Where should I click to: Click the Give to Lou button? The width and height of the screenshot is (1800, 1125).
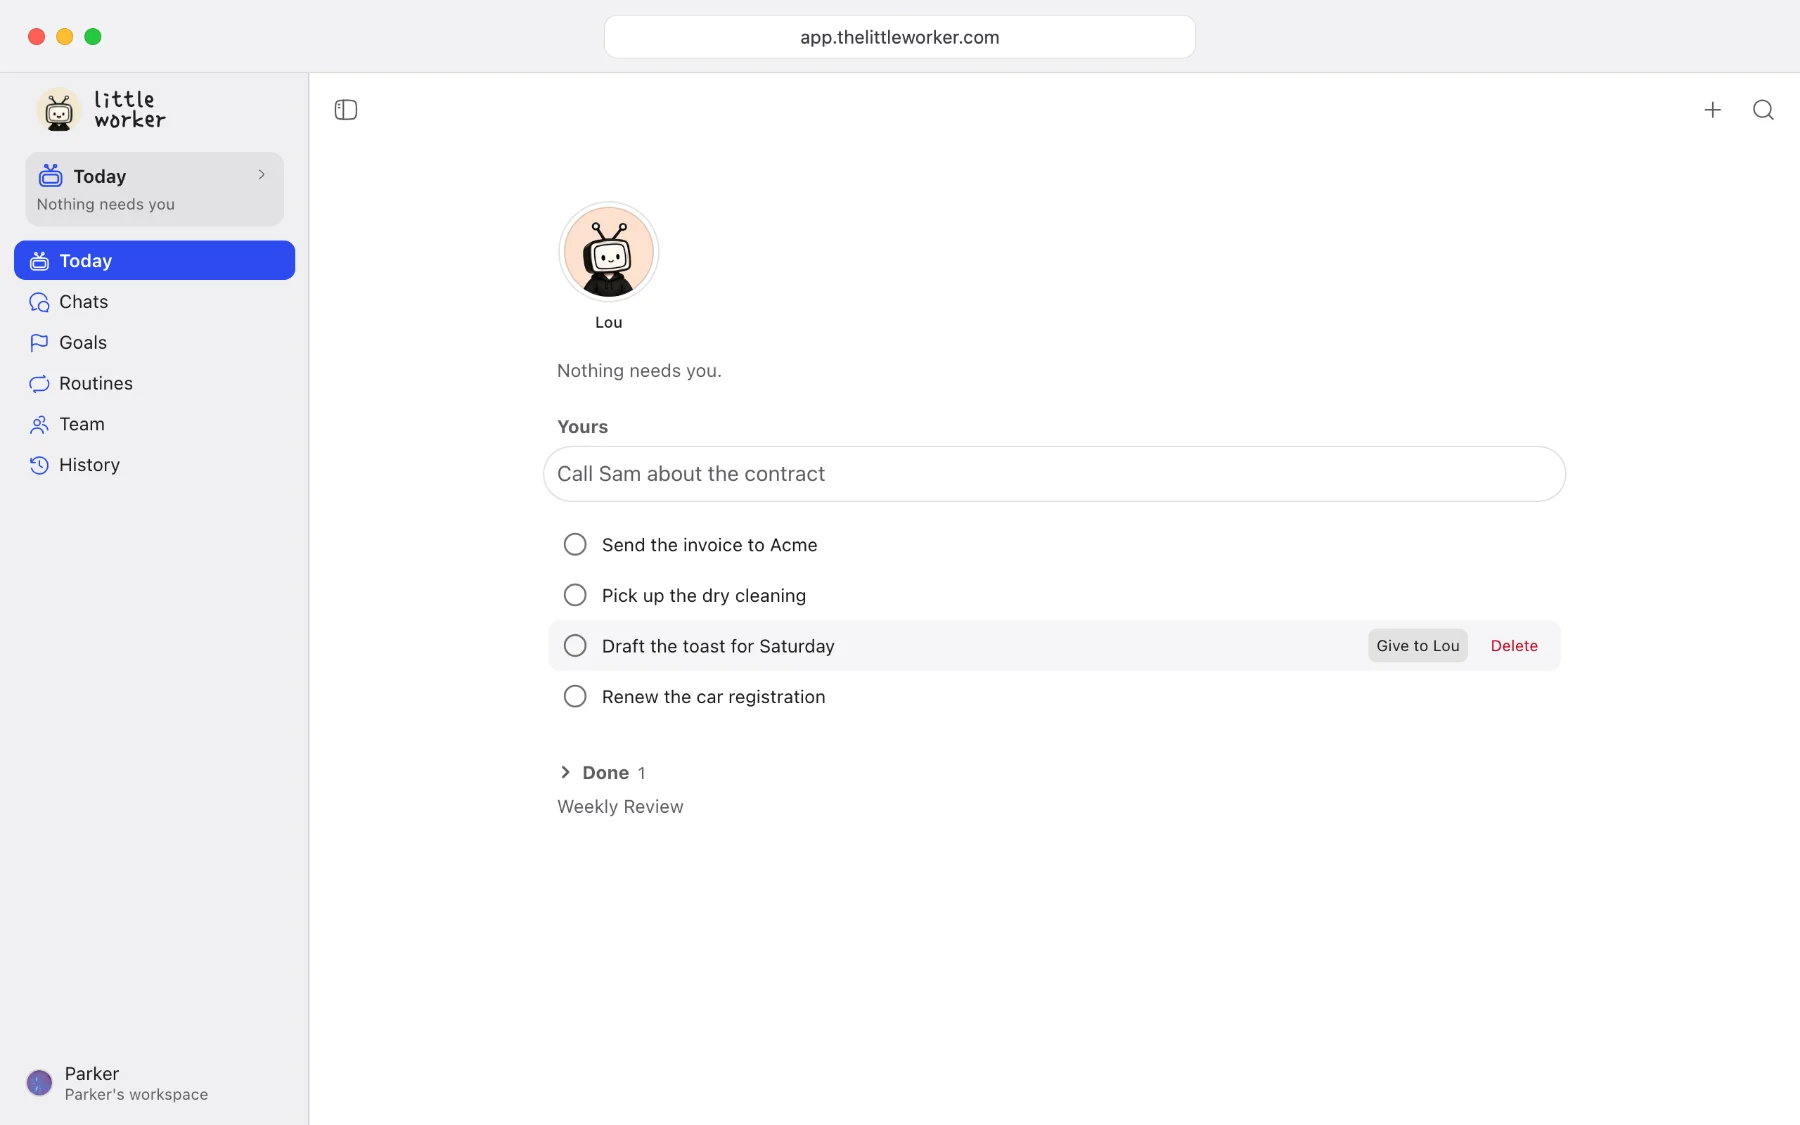point(1418,646)
